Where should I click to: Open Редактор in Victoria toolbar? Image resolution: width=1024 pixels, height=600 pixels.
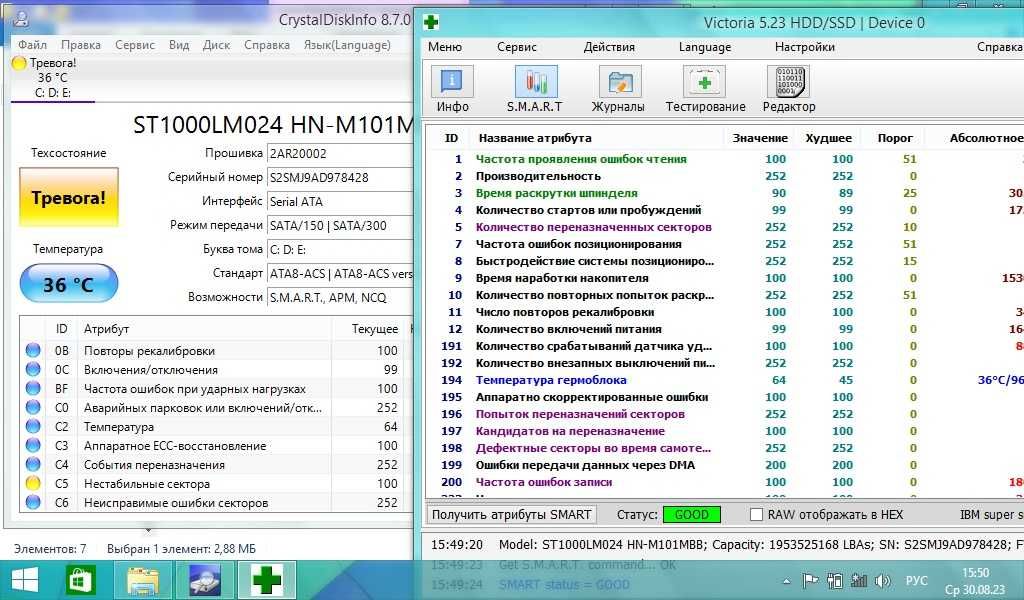(788, 89)
